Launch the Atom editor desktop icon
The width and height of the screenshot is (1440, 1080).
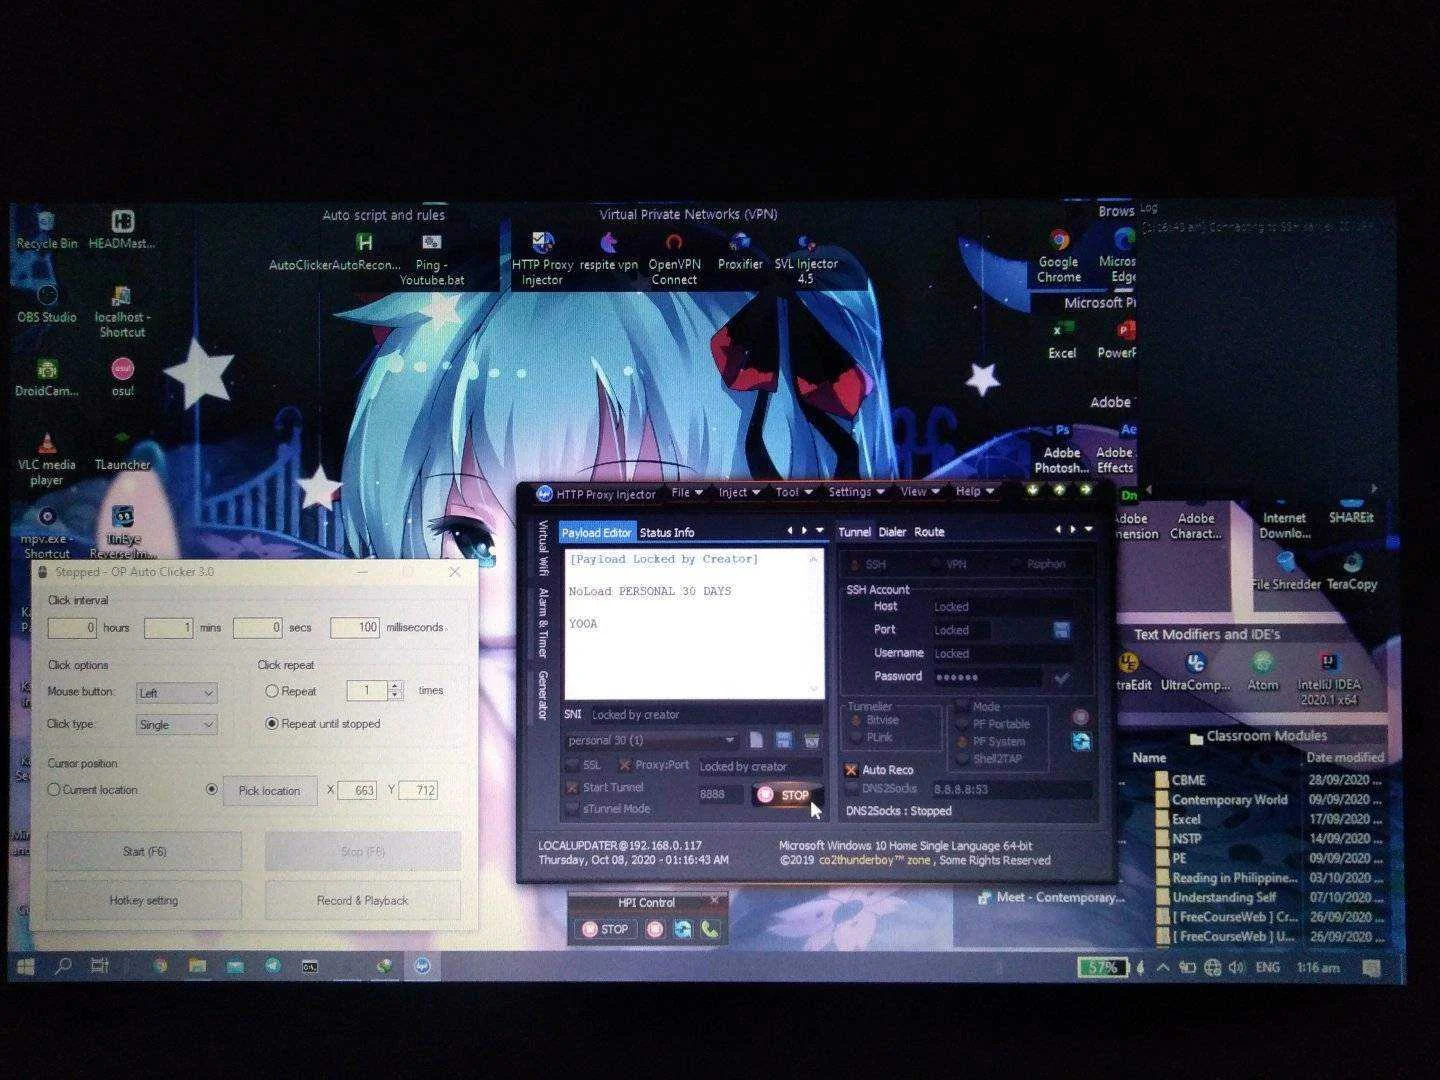1263,672
